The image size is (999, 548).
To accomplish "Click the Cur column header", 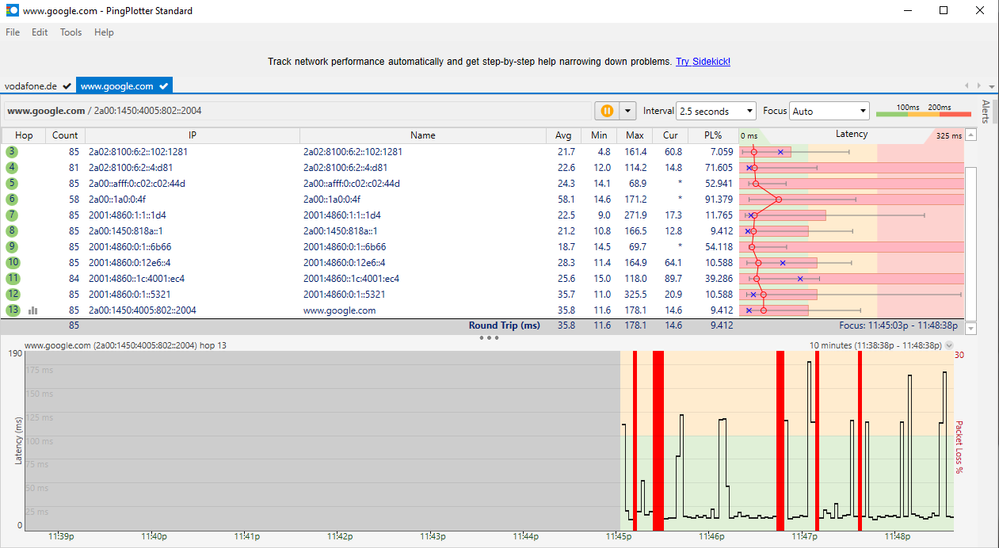I will [670, 135].
